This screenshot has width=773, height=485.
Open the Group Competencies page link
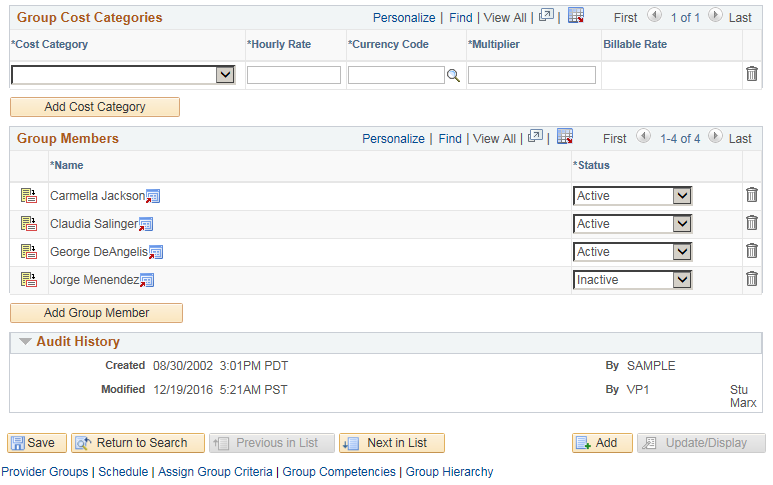tap(339, 472)
